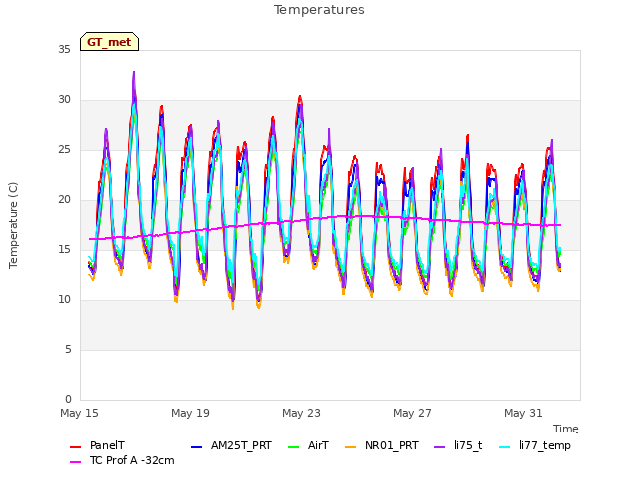
Task: Click the Time x-axis label
Action: (x=566, y=429)
